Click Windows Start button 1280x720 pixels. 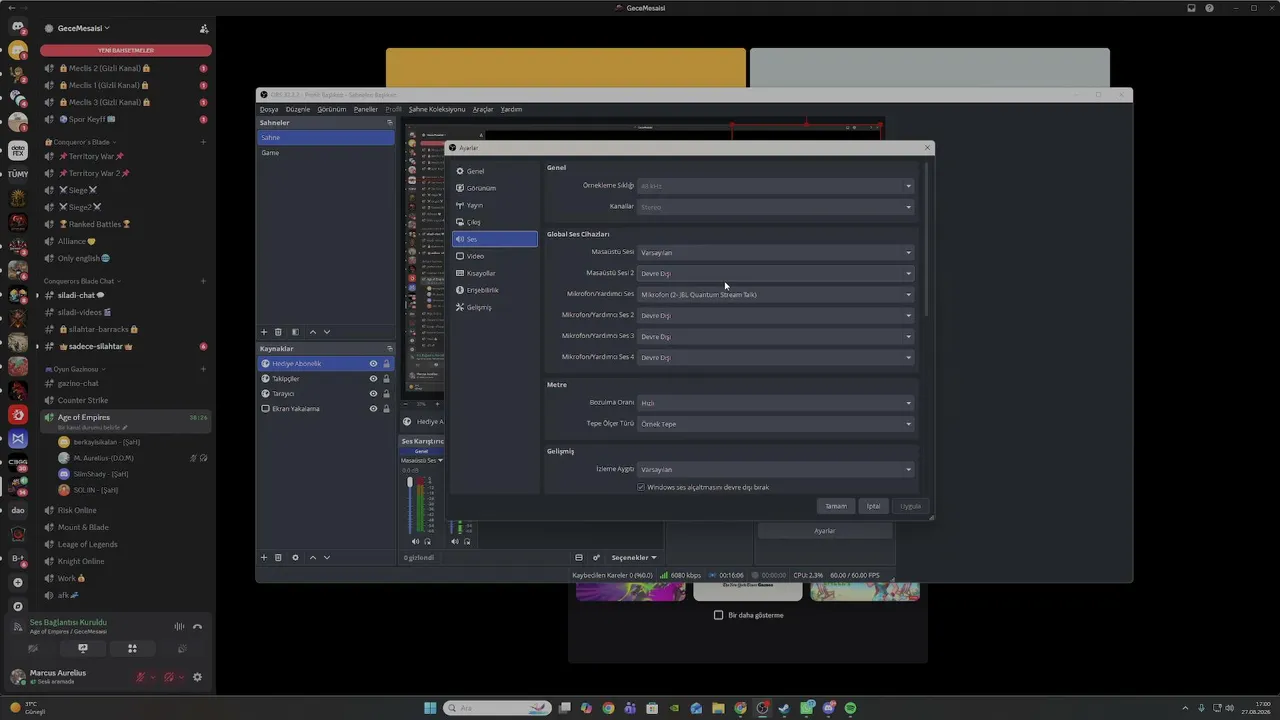click(x=430, y=708)
